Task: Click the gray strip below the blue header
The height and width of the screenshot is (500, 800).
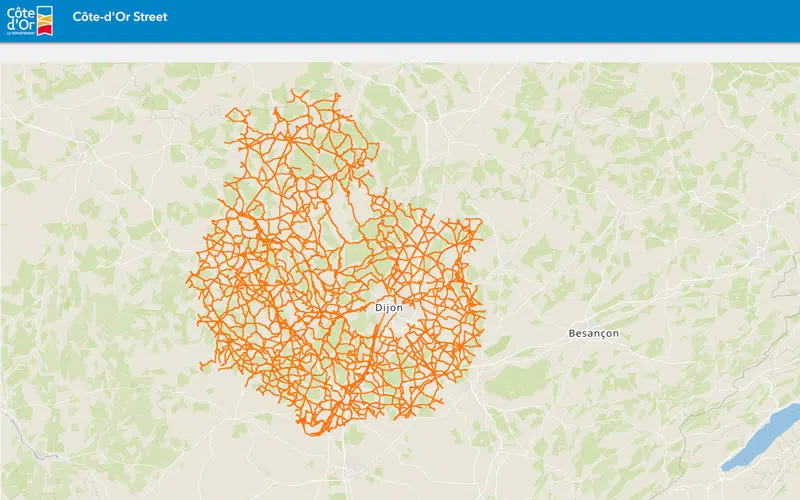Action: pyautogui.click(x=400, y=52)
